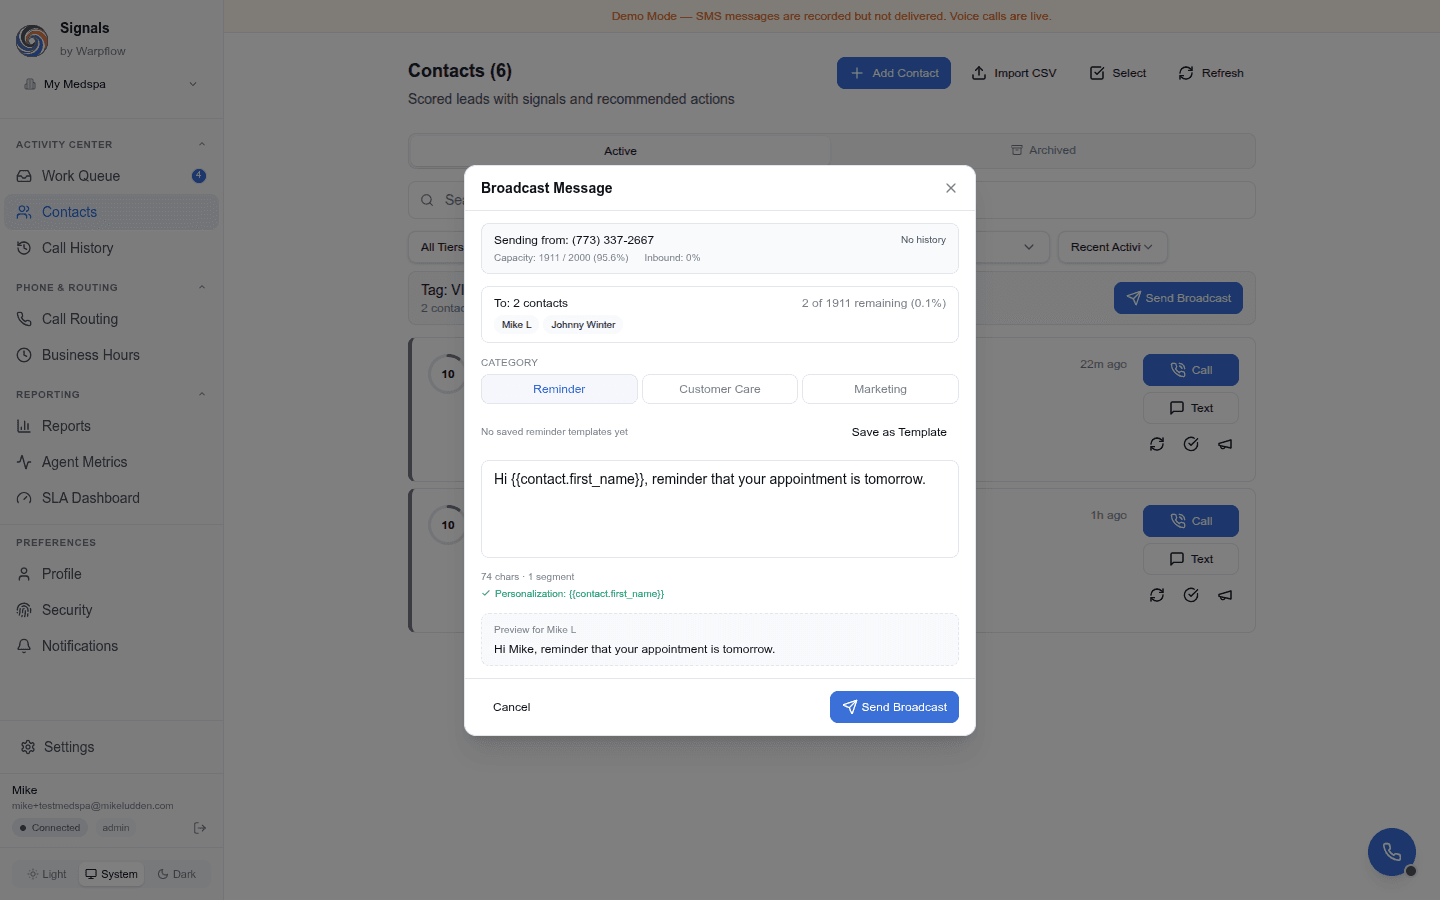Screen dimensions: 1440x900
Task: Open the Recent Activity sort dropdown
Action: click(1112, 246)
